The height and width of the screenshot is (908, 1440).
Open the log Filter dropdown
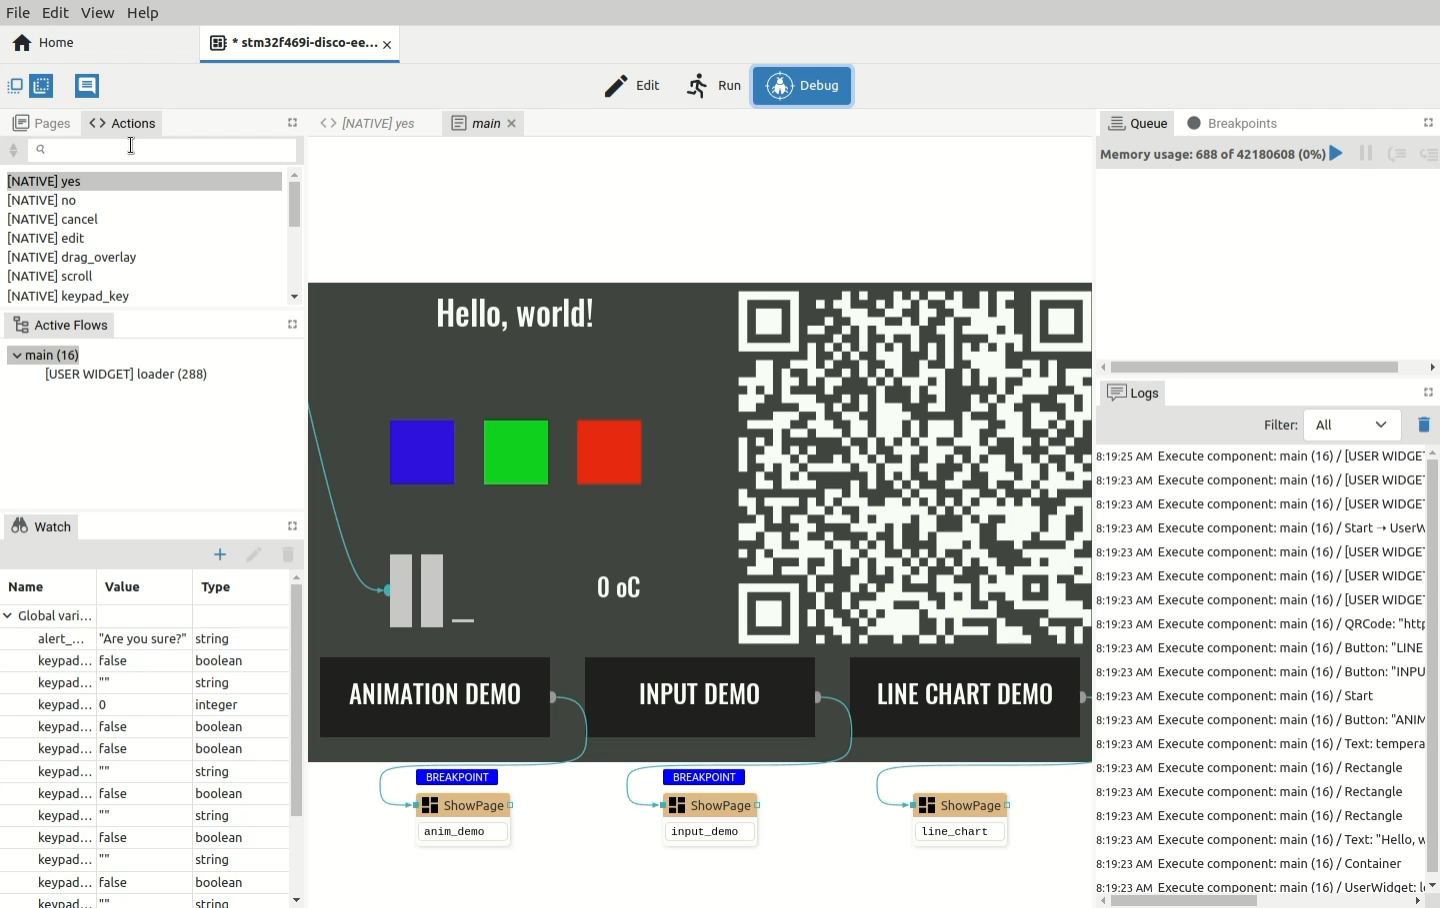pyautogui.click(x=1353, y=425)
